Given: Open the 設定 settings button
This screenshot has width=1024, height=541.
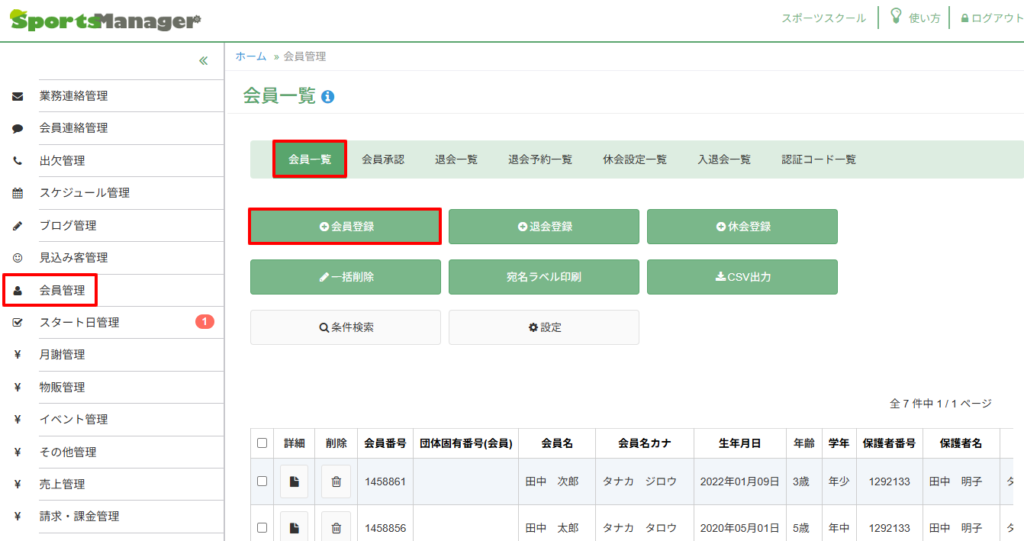Looking at the screenshot, I should pos(544,327).
